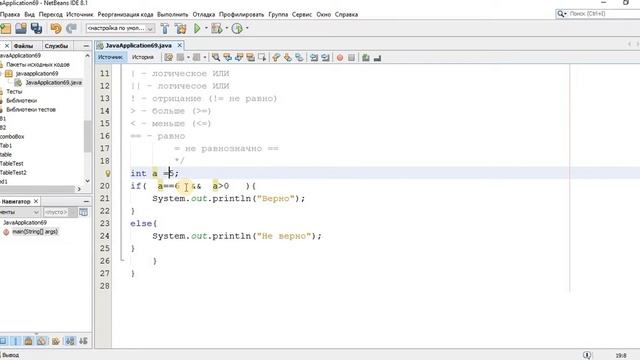Open the Сервис menu

pyautogui.click(x=302, y=14)
